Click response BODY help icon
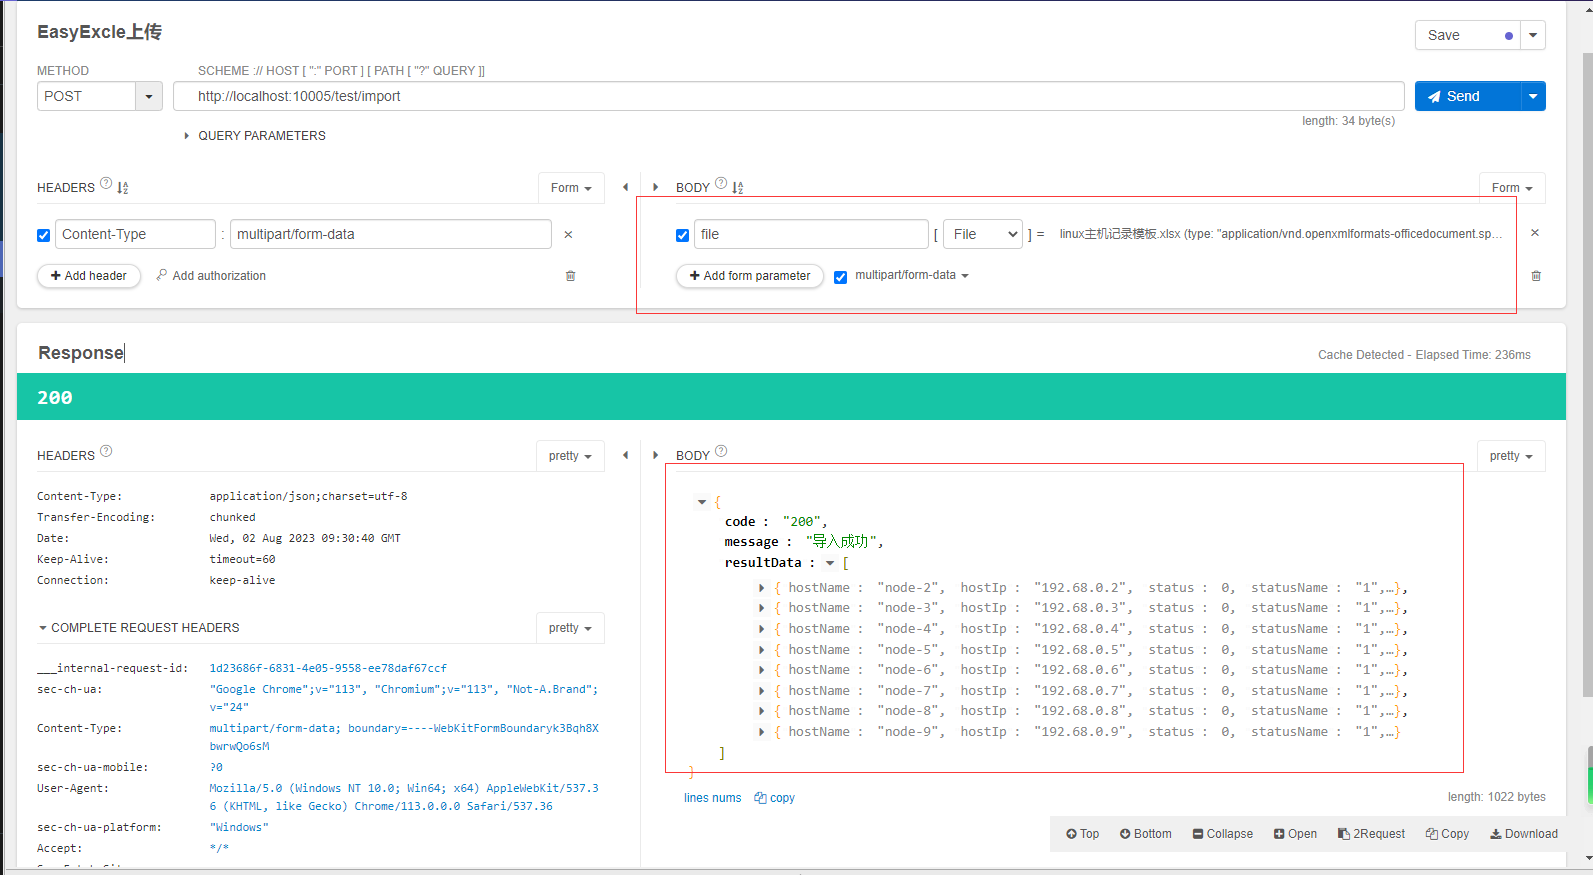This screenshot has height=875, width=1593. point(721,451)
